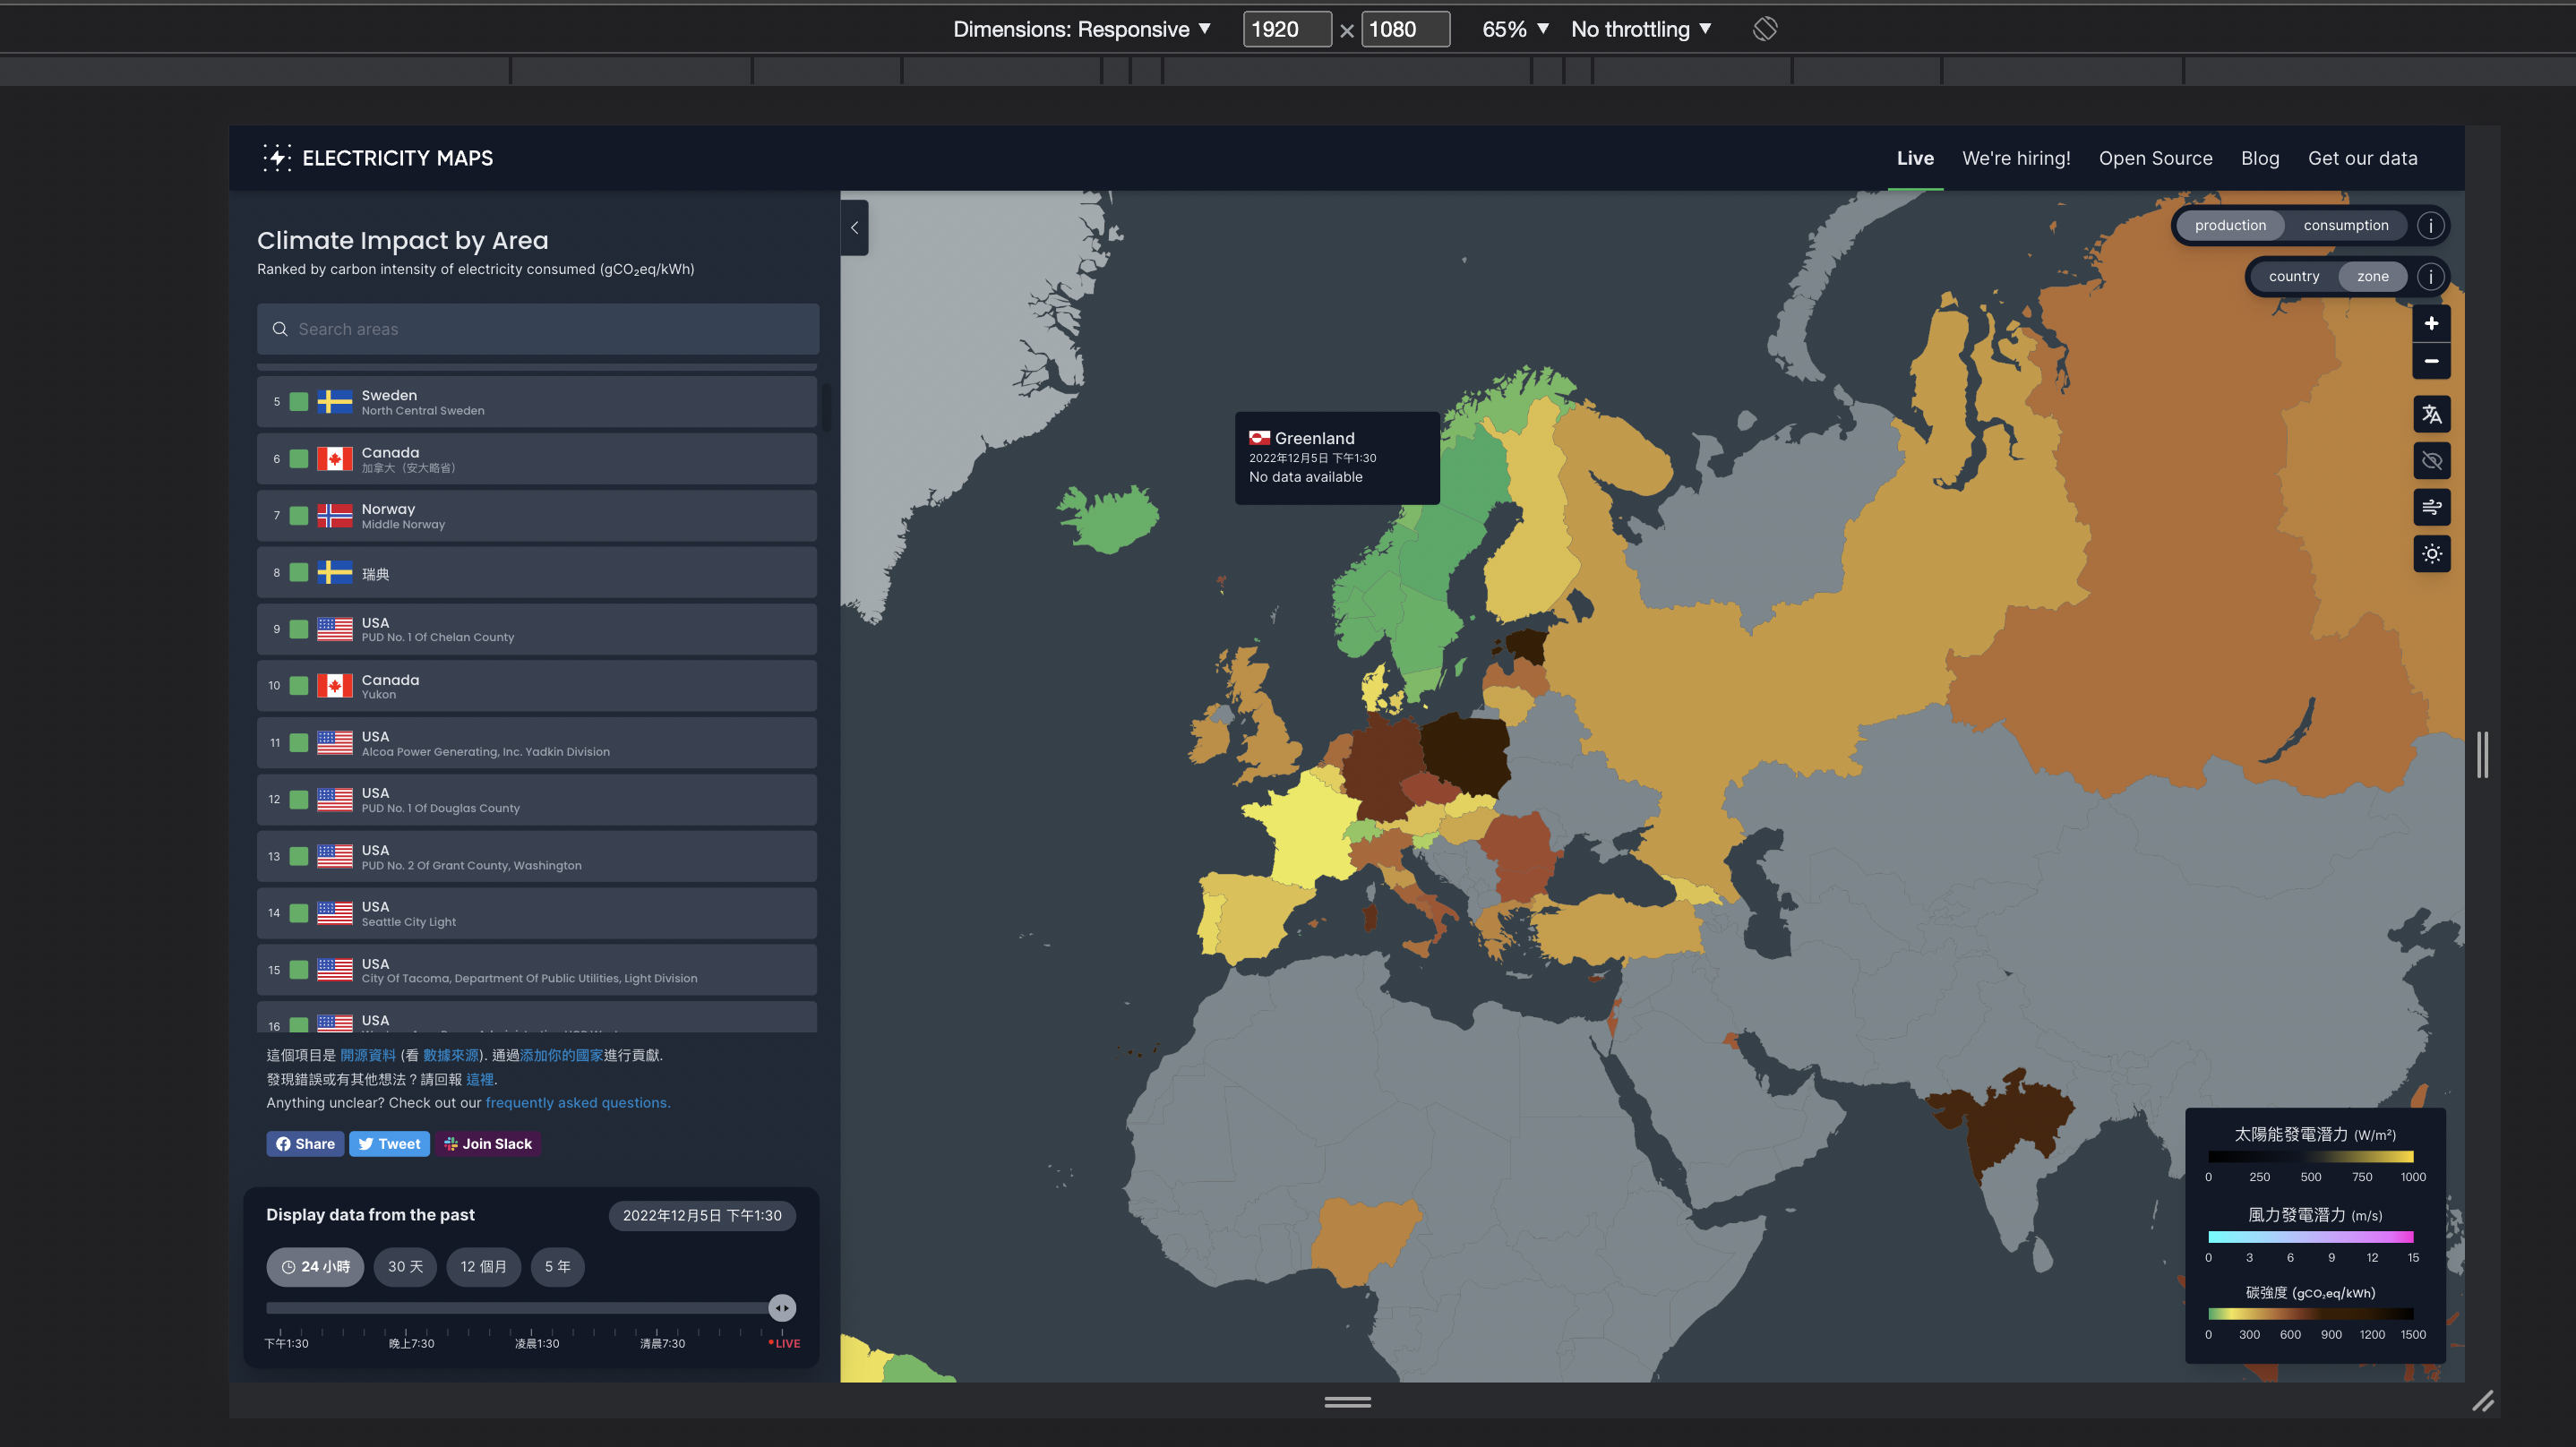The width and height of the screenshot is (2576, 1447).
Task: Collapse the ranking sidebar with the chevron
Action: pyautogui.click(x=855, y=228)
